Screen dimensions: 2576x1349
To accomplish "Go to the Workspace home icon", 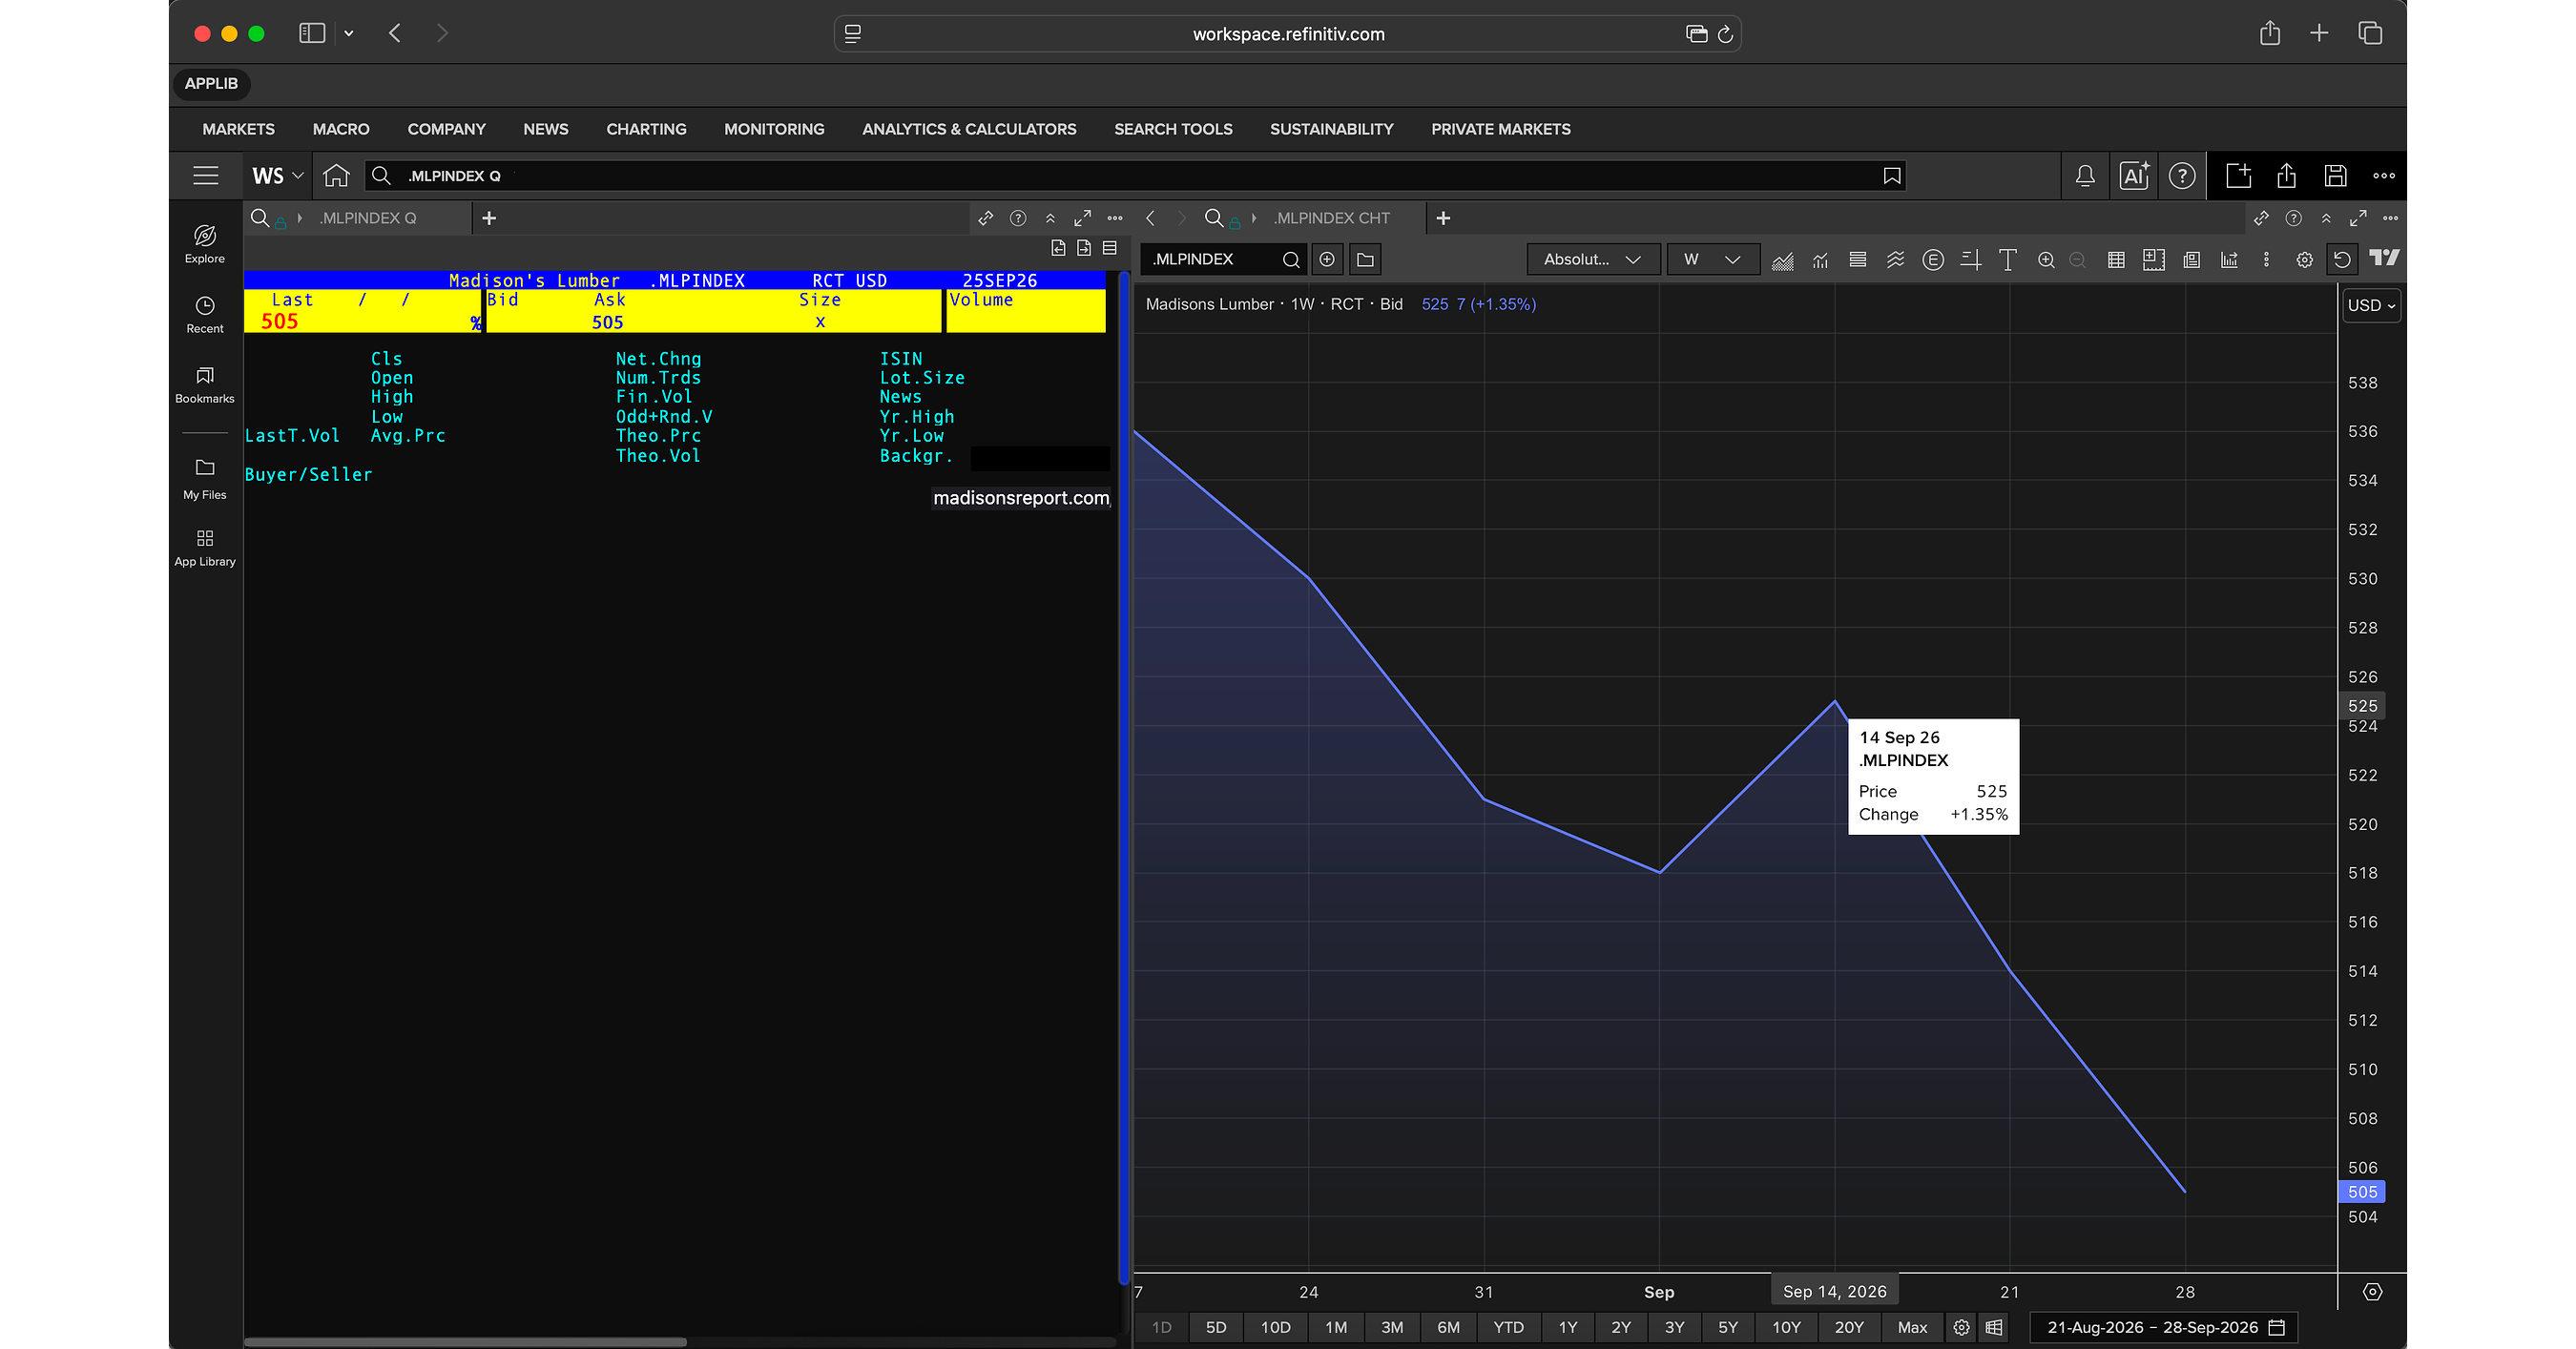I will [x=336, y=176].
